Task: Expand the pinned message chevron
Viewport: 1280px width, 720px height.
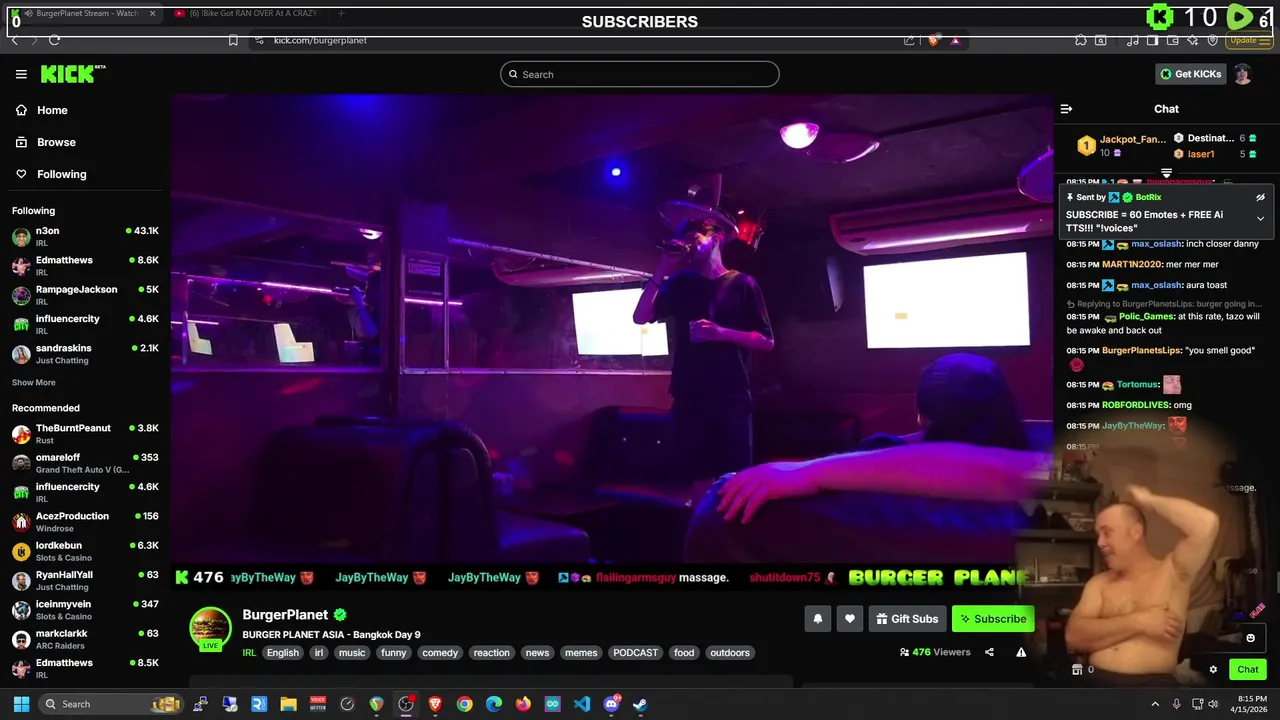Action: [1260, 218]
